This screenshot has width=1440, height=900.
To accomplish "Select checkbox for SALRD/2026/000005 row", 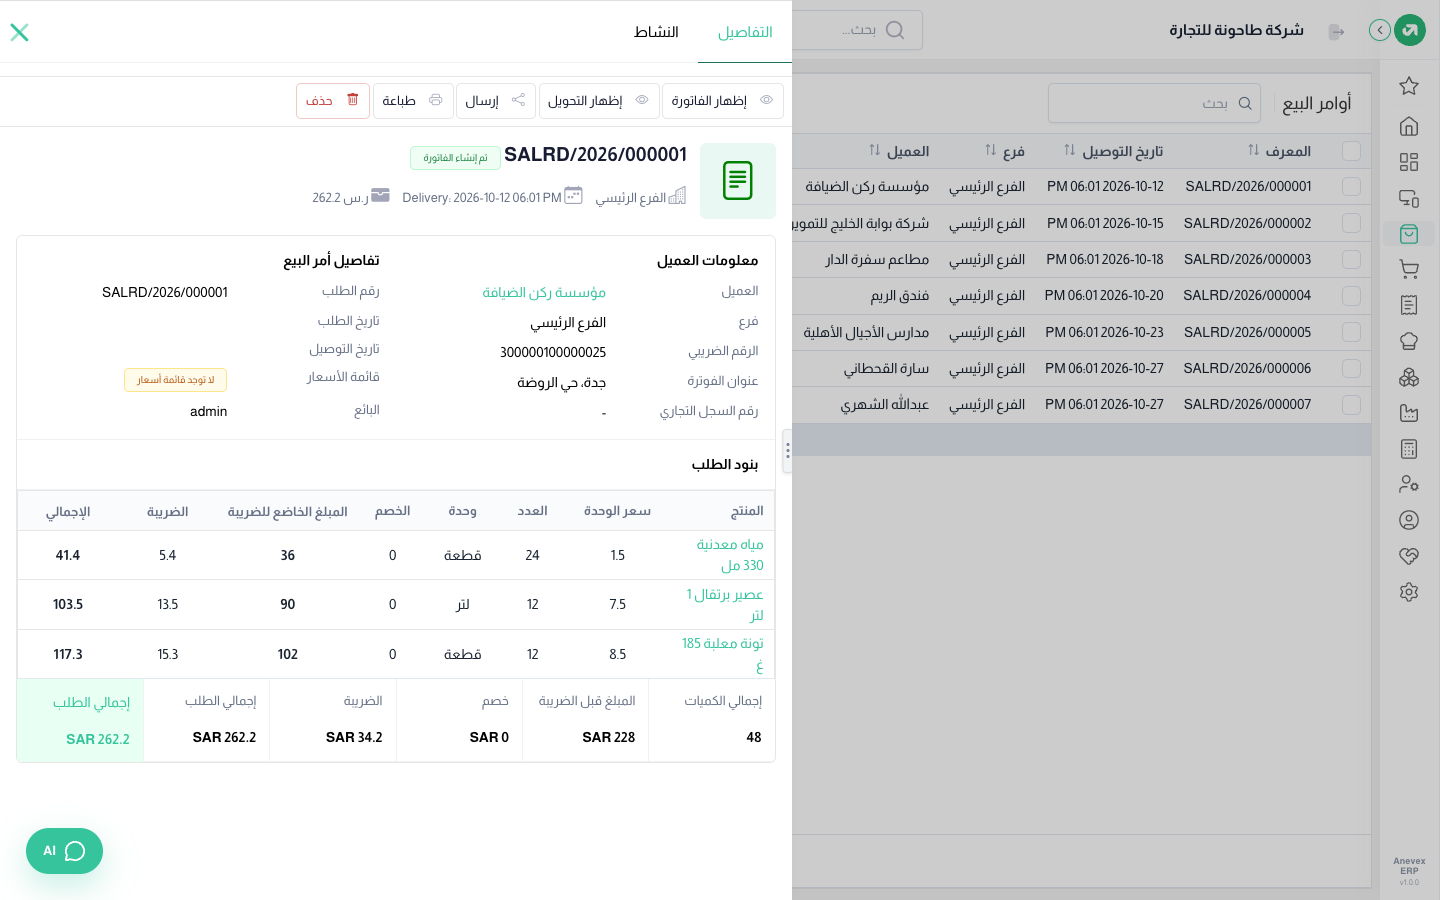I will (x=1351, y=332).
